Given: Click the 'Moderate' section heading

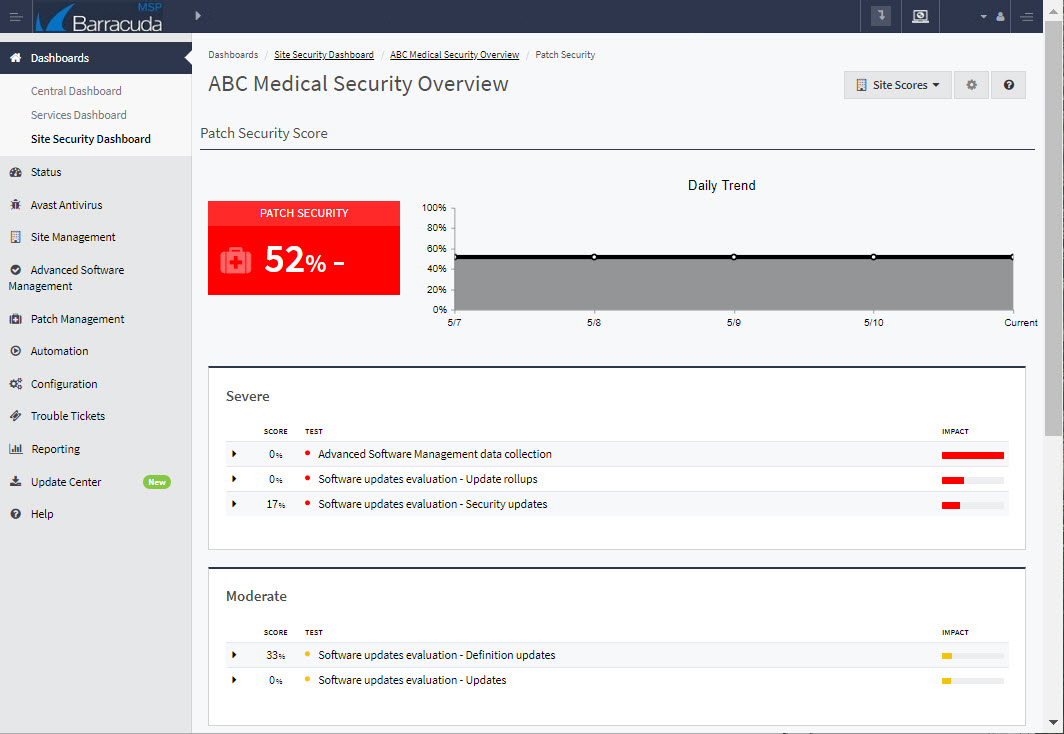Looking at the screenshot, I should click(x=256, y=596).
